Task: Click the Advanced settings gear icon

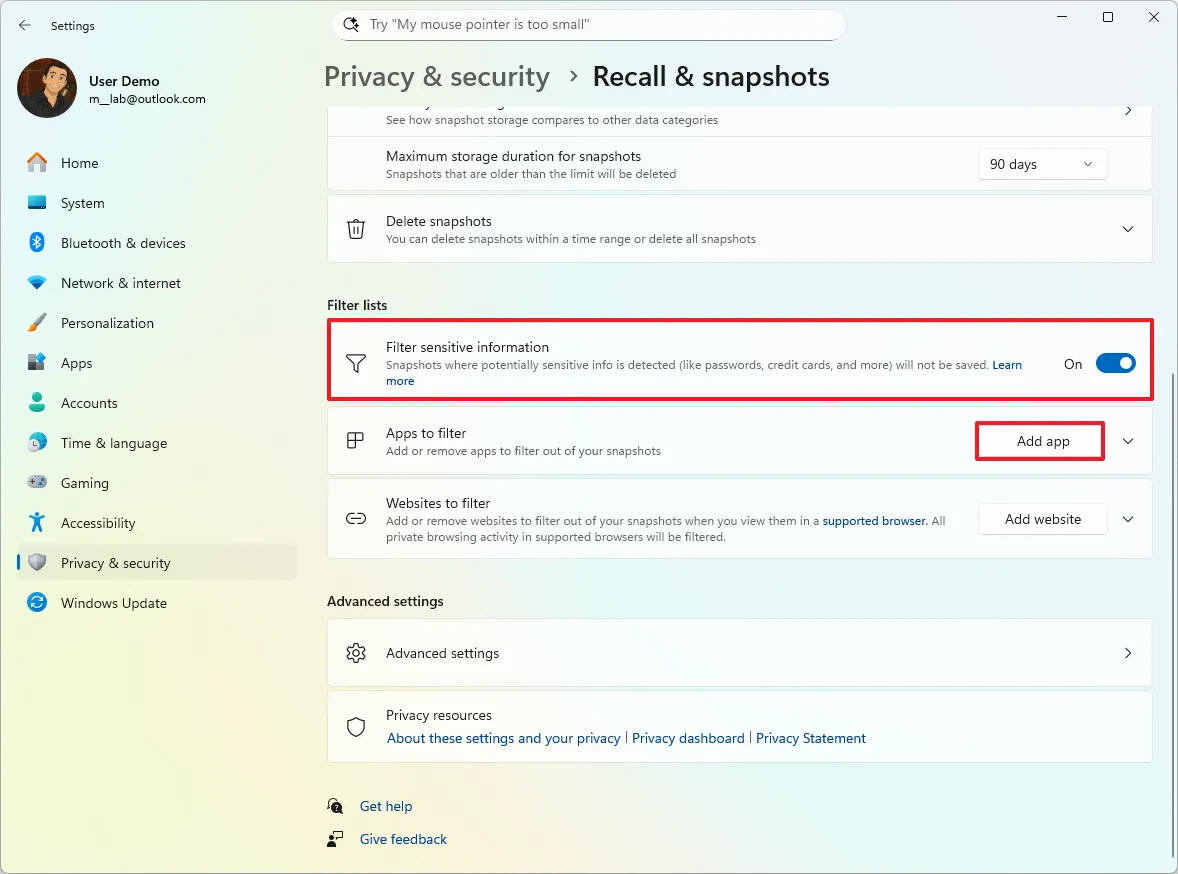Action: 356,653
